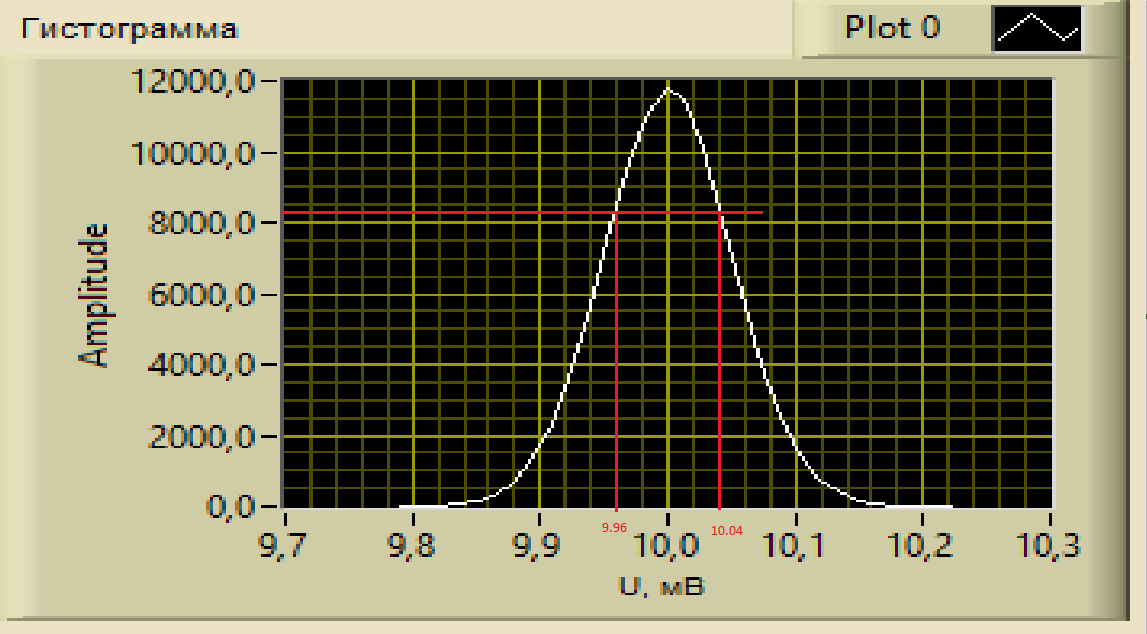1147x634 pixels.
Task: Click the 0,0 Amplitude axis minimum
Action: 231,505
